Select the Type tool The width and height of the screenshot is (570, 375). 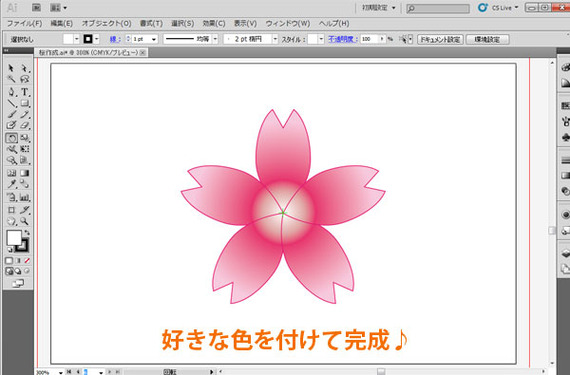click(24, 92)
